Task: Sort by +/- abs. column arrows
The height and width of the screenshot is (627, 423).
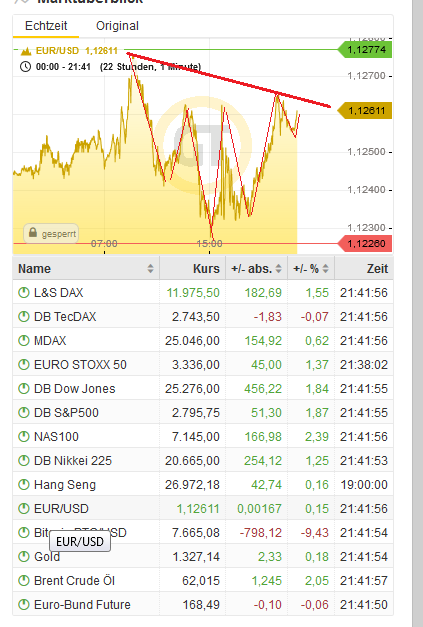Action: pyautogui.click(x=279, y=269)
